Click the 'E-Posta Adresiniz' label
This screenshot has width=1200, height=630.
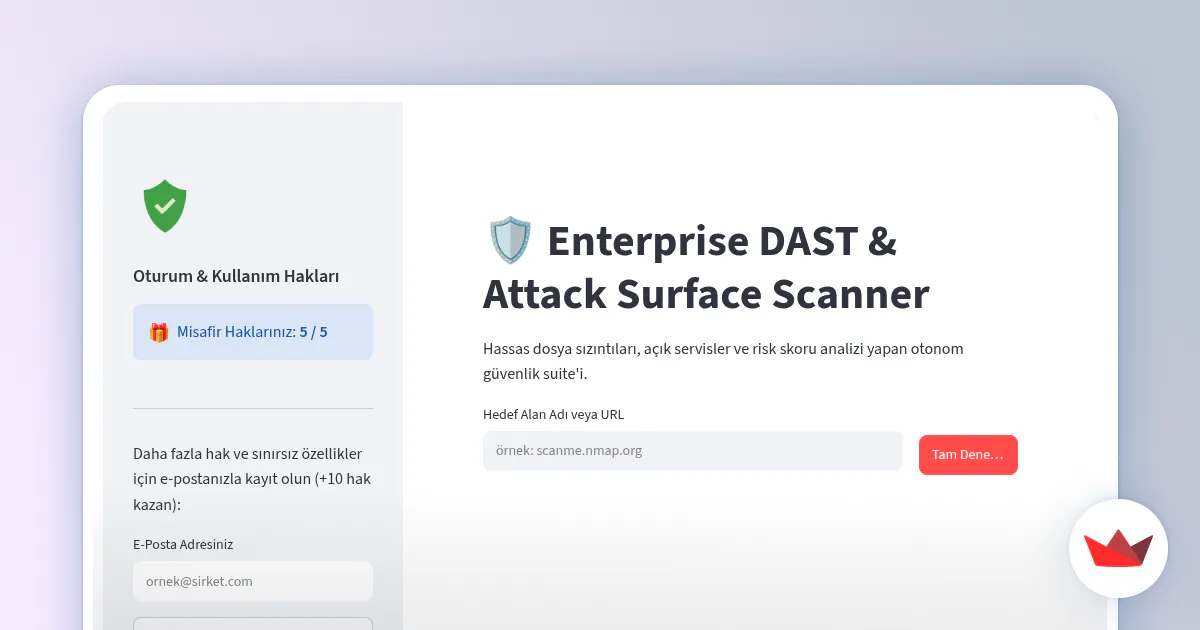pos(183,545)
